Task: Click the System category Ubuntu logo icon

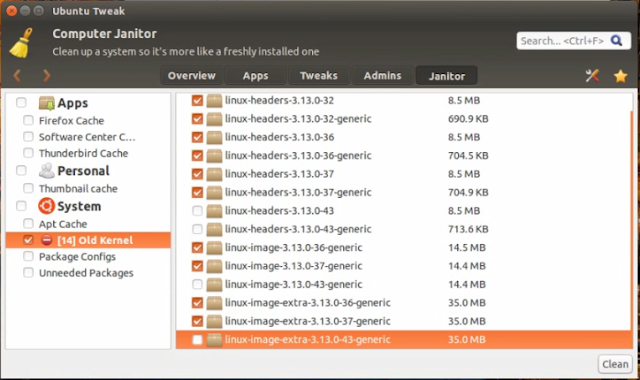Action: (47, 206)
